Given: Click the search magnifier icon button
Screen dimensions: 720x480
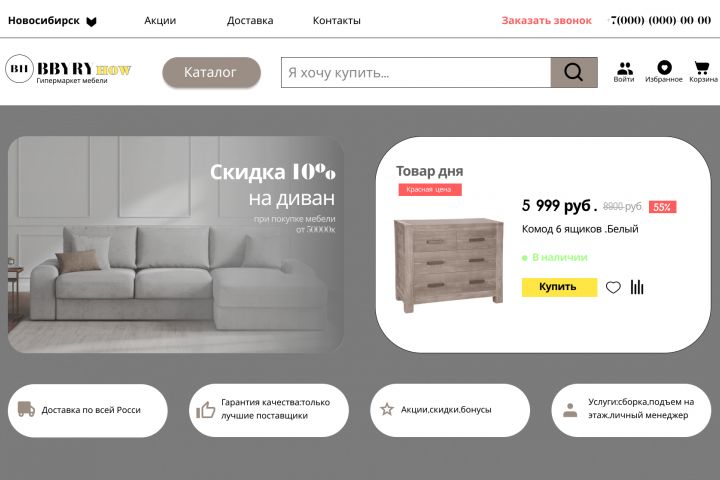Looking at the screenshot, I should pyautogui.click(x=574, y=72).
